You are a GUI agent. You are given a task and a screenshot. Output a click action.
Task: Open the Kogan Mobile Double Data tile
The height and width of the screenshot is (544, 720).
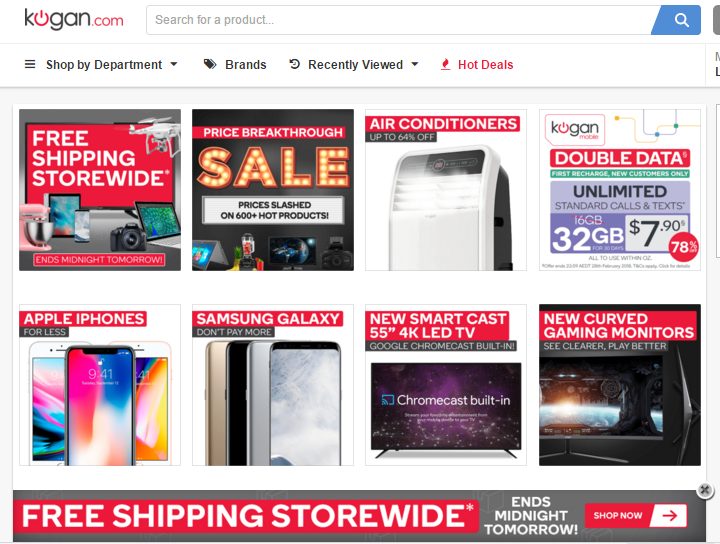(x=620, y=190)
